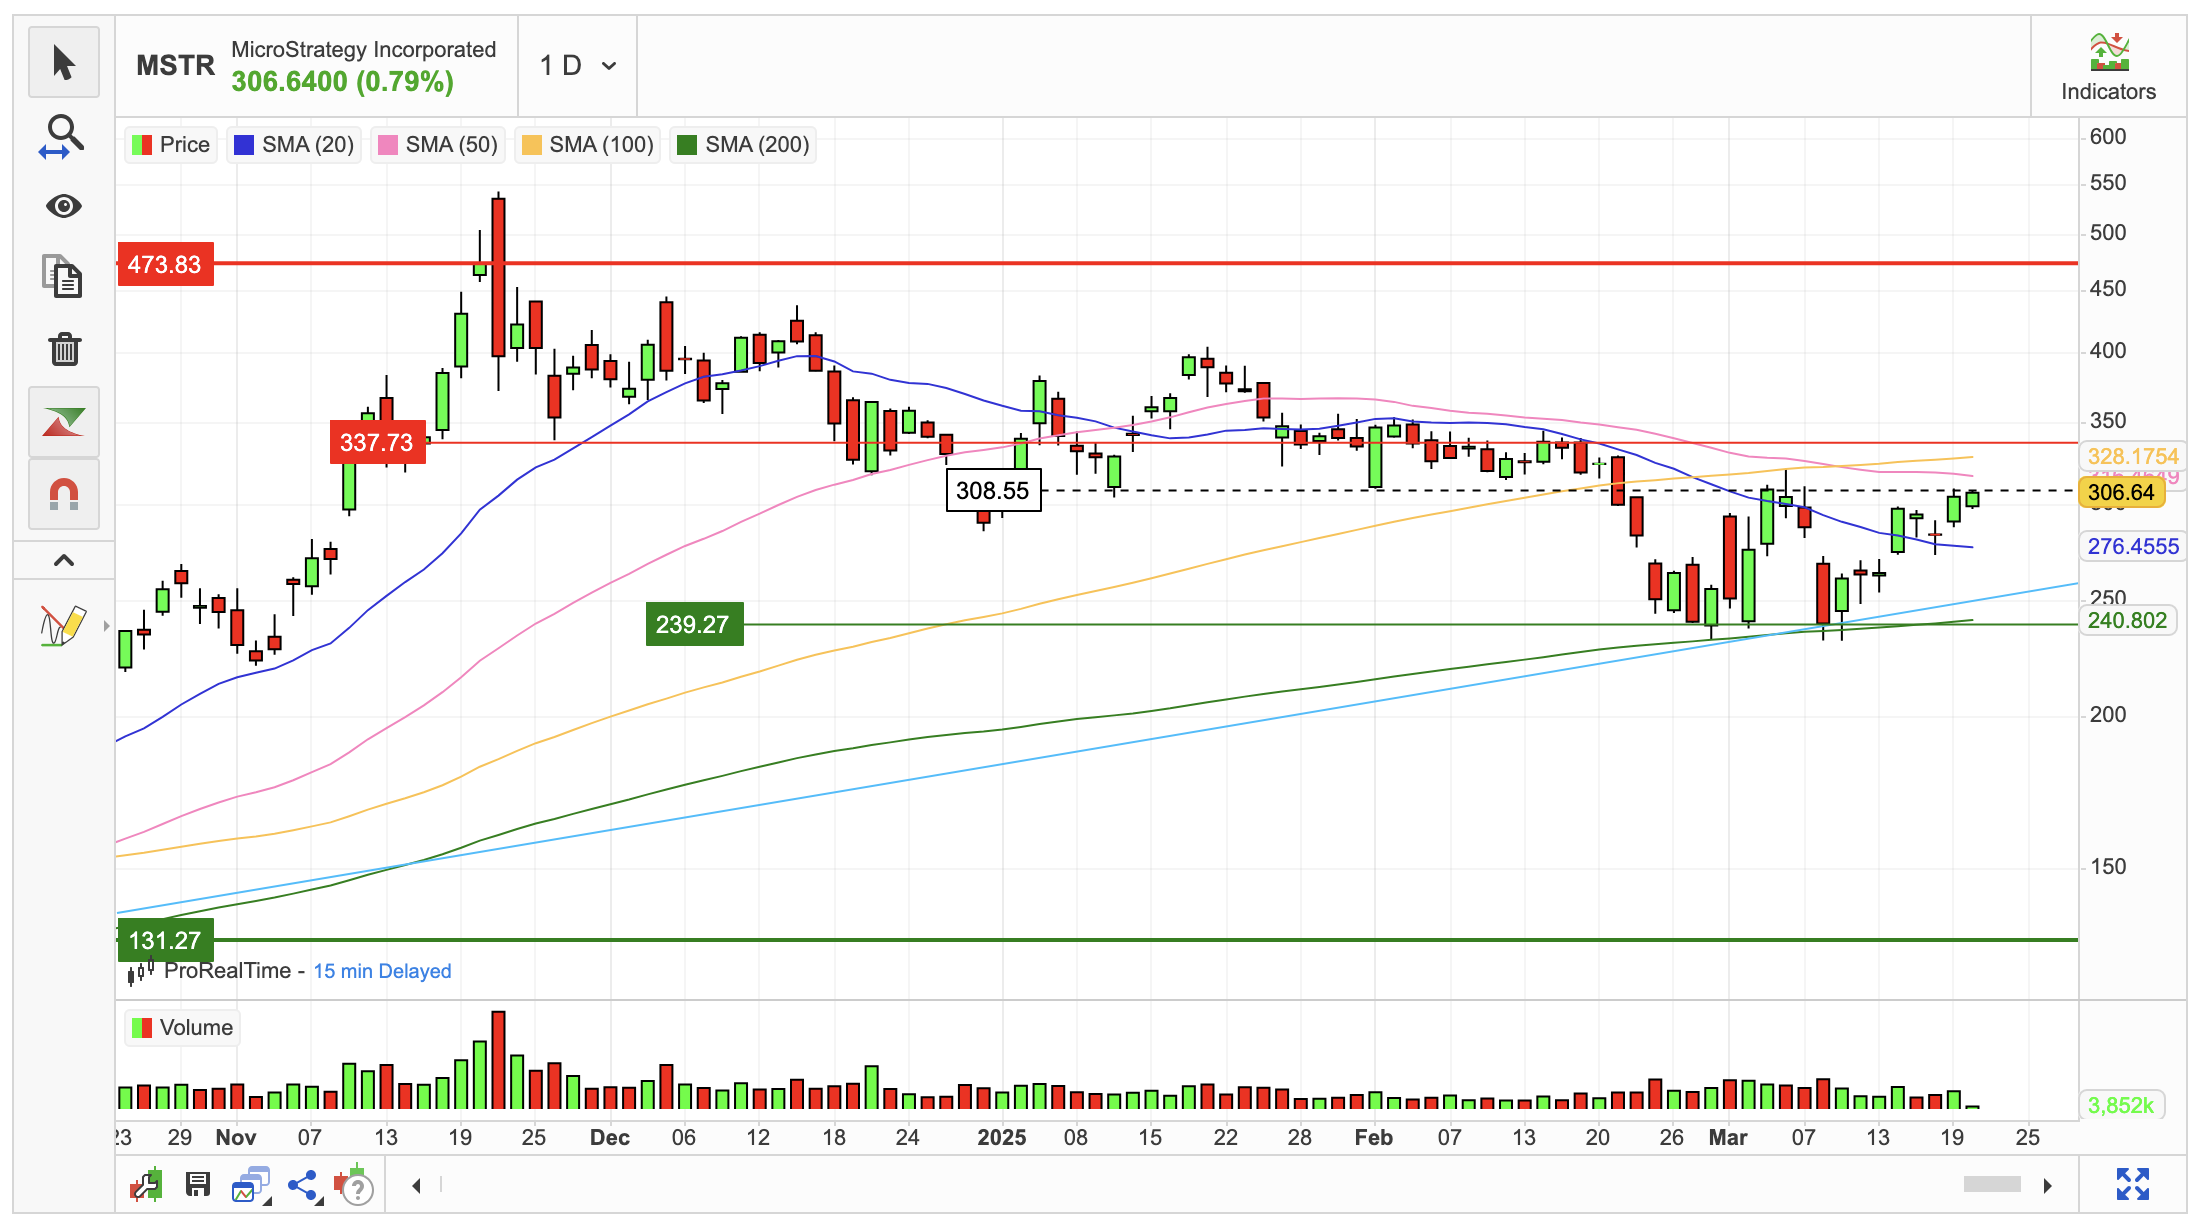Toggle the SMA (20) legend item
This screenshot has width=2200, height=1226.
click(x=294, y=145)
